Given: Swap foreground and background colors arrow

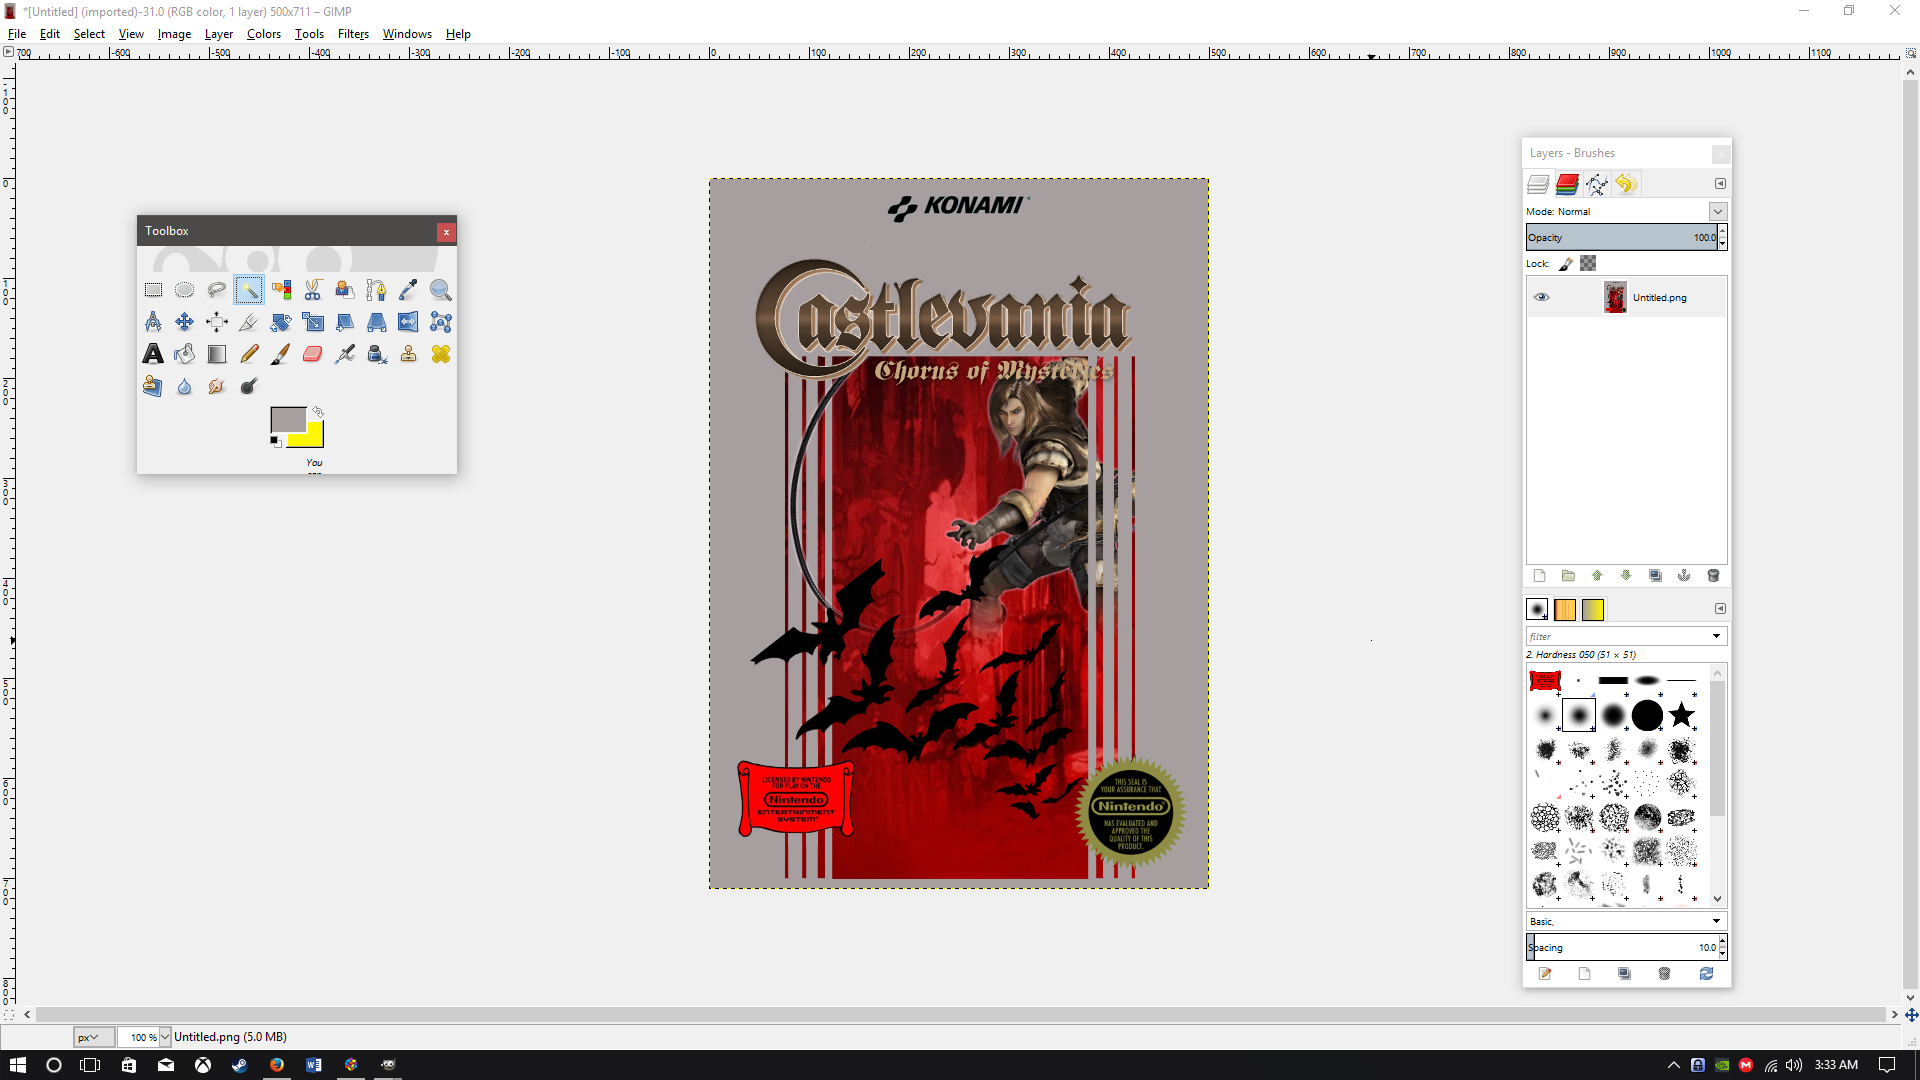Looking at the screenshot, I should [x=318, y=412].
